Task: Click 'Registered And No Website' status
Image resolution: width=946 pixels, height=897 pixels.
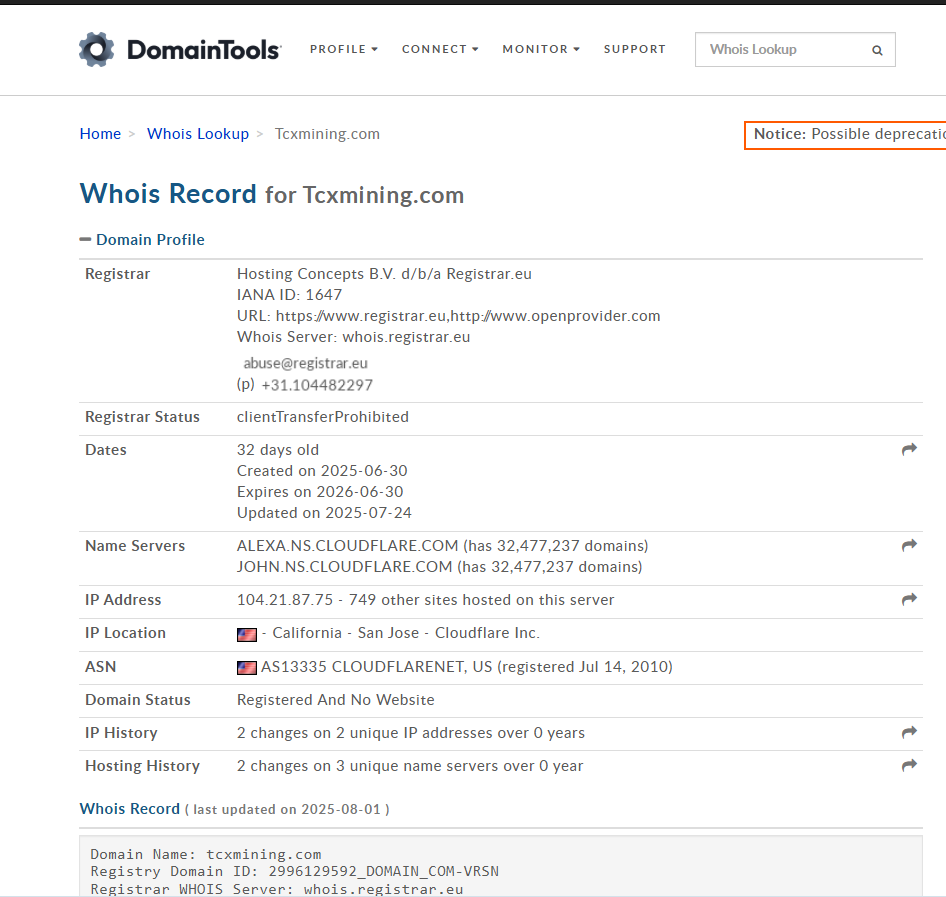Action: [x=335, y=700]
